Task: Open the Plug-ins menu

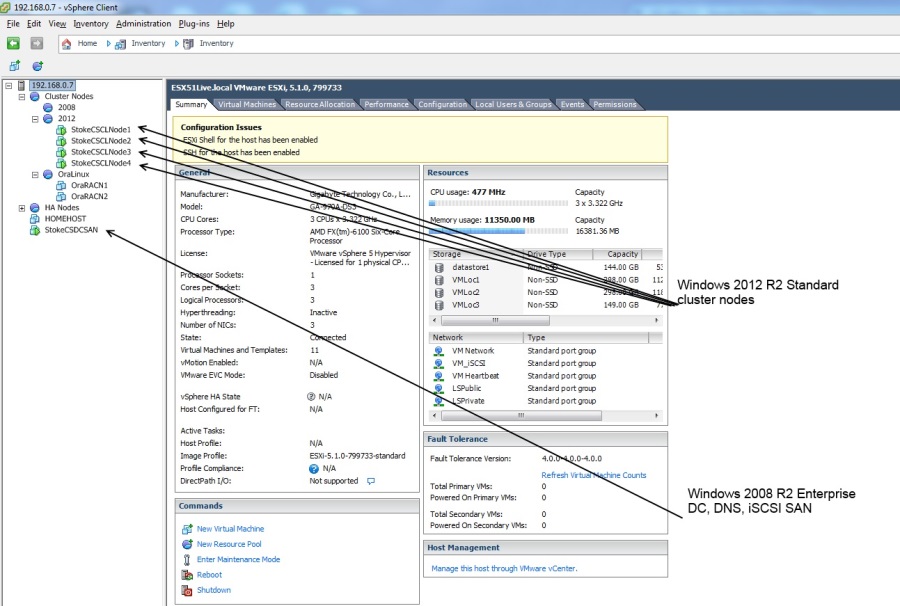Action: click(x=194, y=24)
